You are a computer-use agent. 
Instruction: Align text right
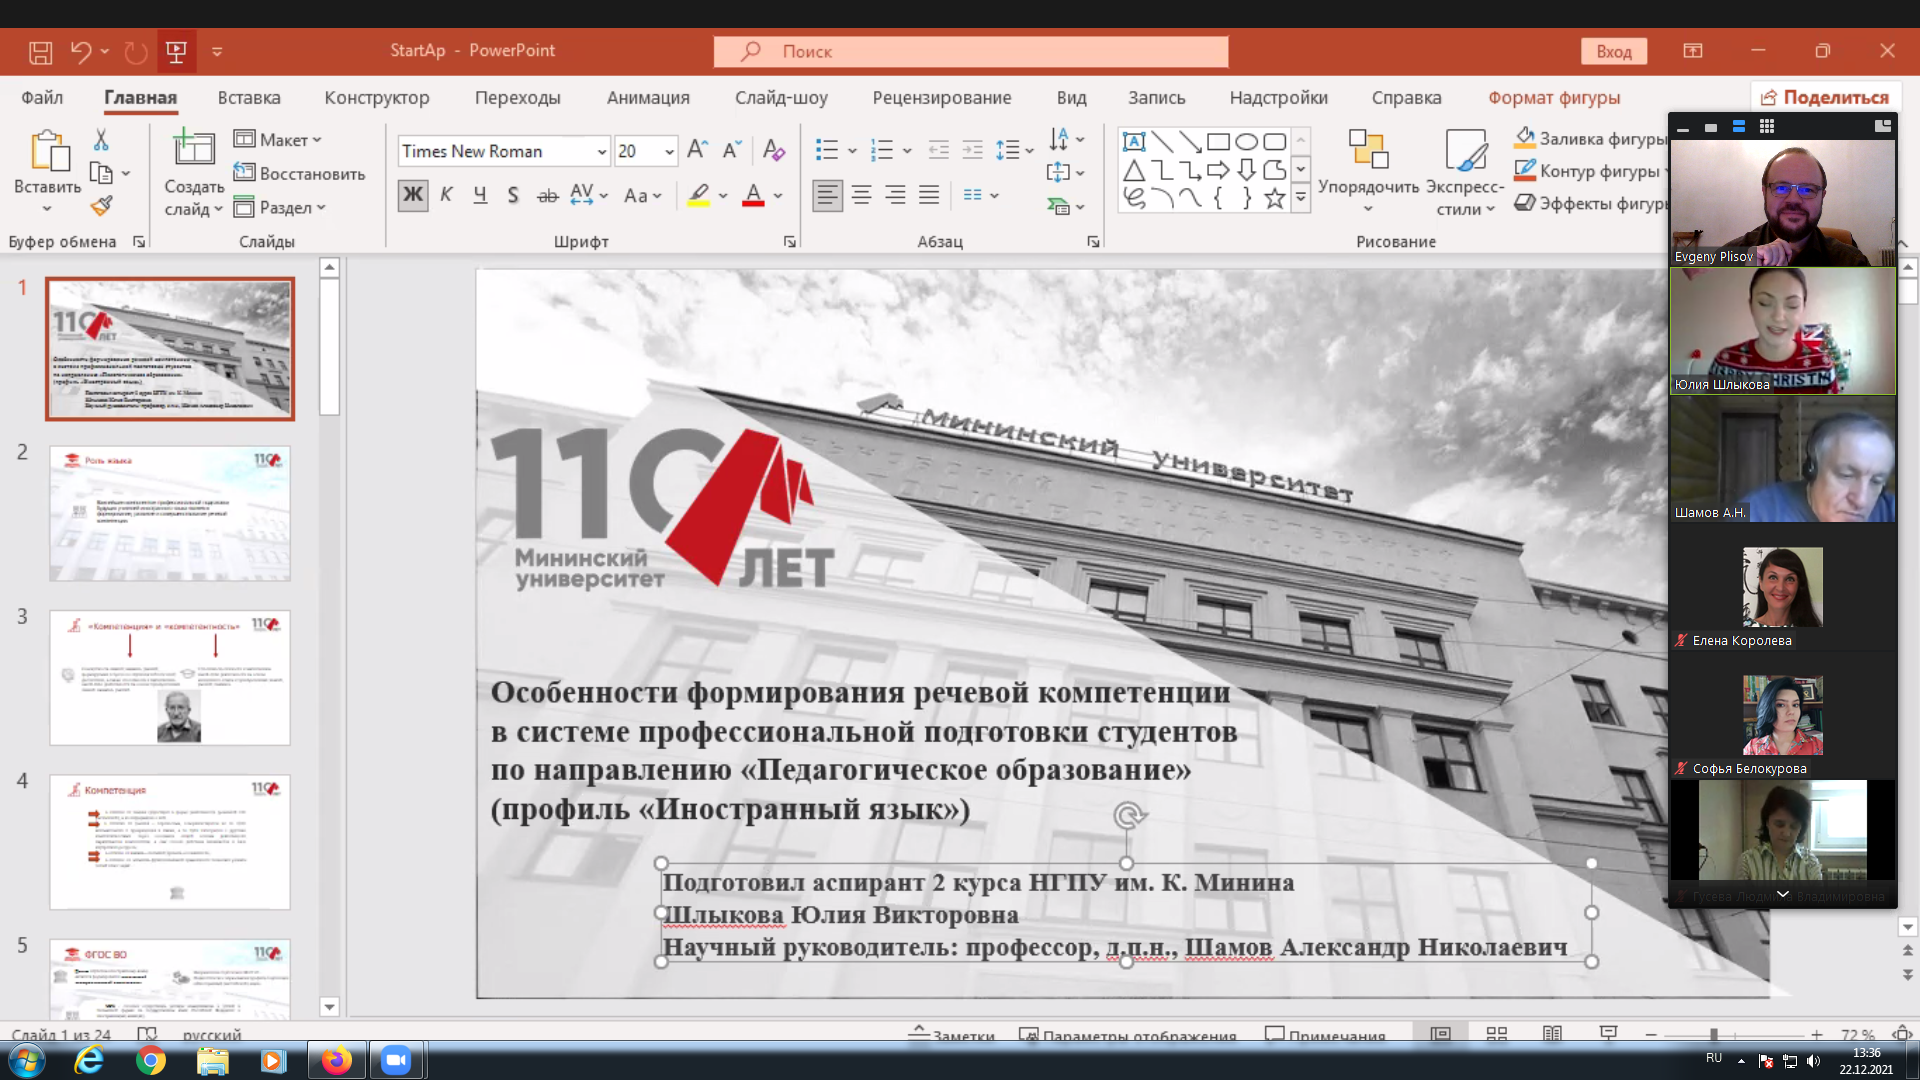(895, 195)
